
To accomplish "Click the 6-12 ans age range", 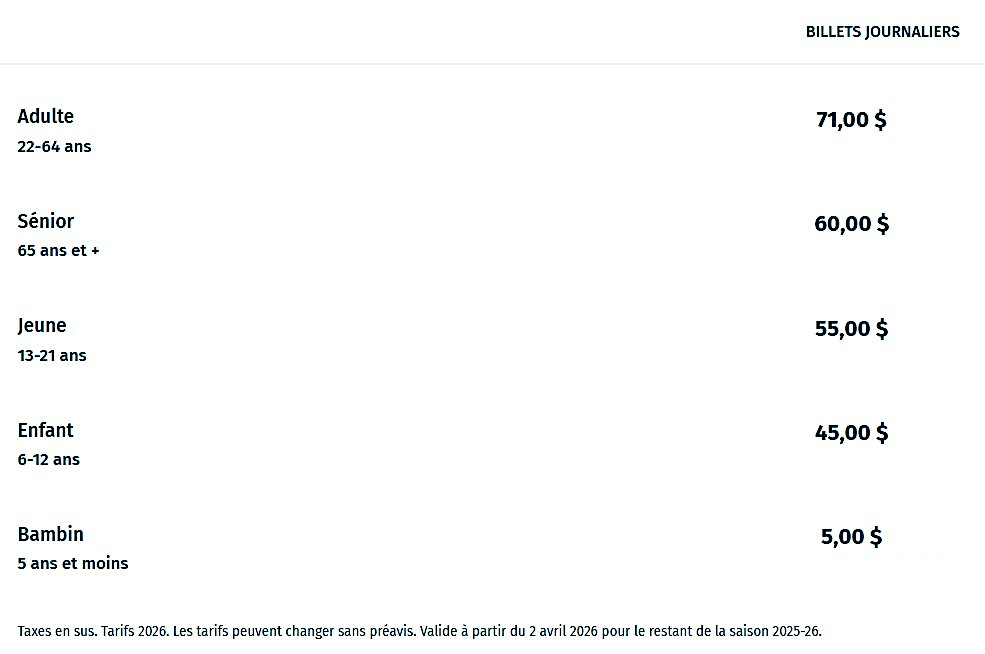I will coord(48,460).
